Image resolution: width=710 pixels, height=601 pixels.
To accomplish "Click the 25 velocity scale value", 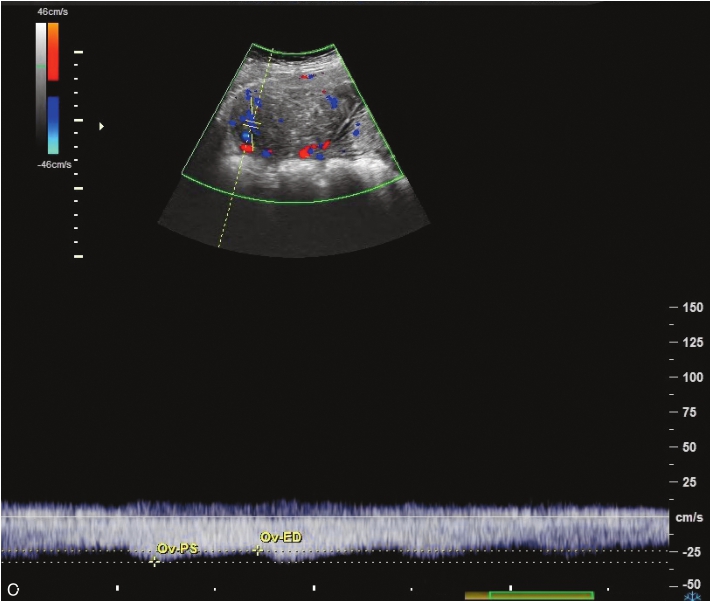I will 689,482.
